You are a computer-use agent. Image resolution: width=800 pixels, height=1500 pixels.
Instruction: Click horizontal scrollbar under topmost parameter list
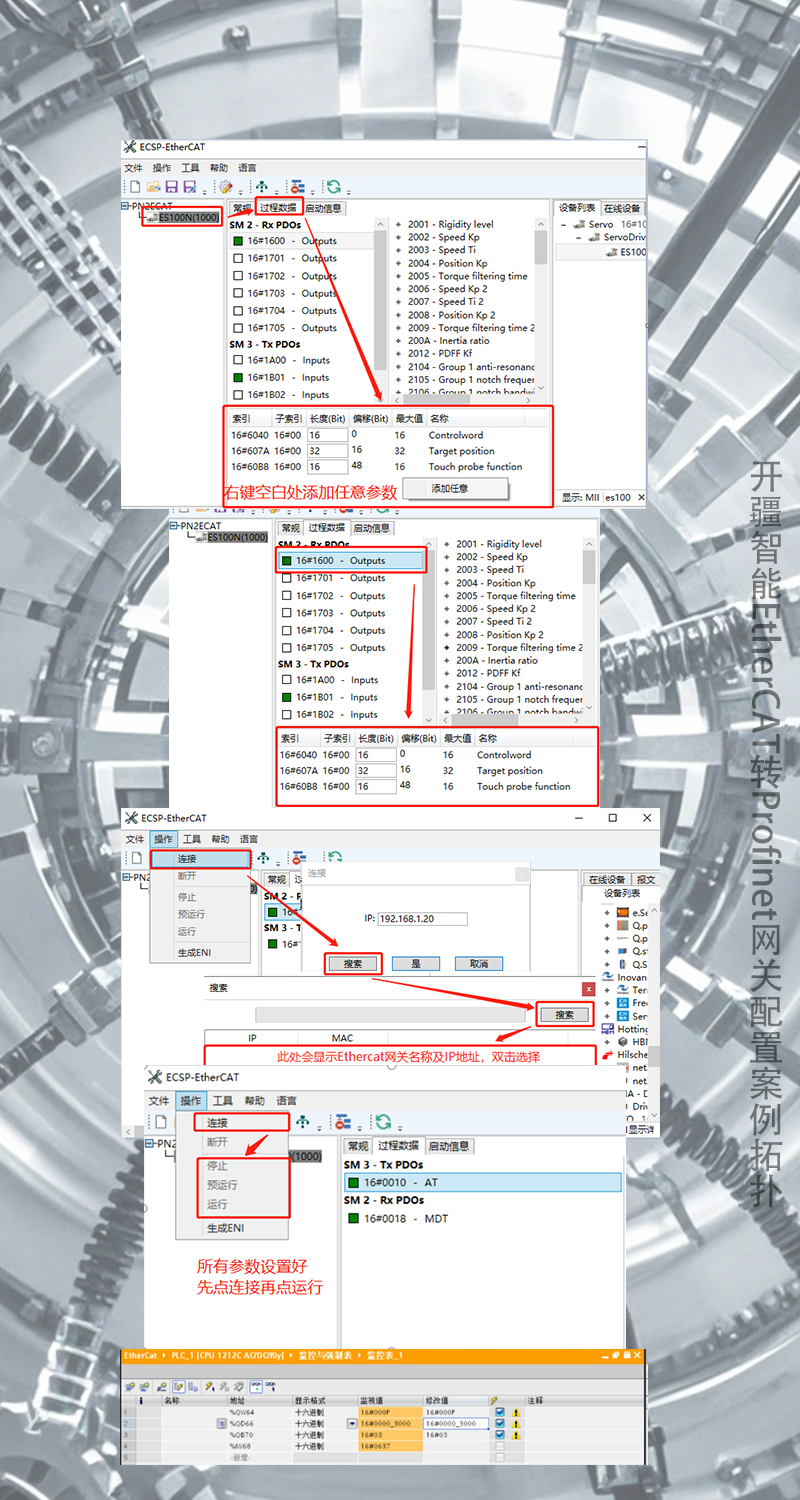click(464, 398)
